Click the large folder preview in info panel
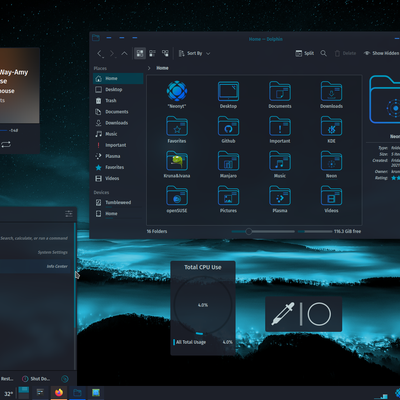Viewport: 400px width, 400px height. [385, 99]
